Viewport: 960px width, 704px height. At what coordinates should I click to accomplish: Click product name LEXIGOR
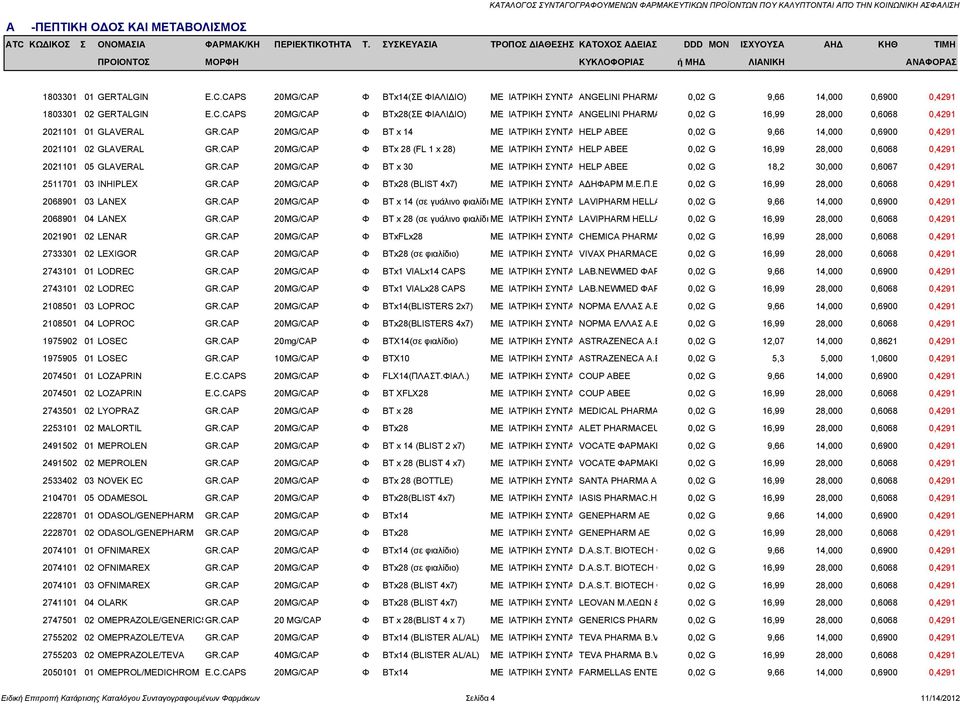coord(117,254)
